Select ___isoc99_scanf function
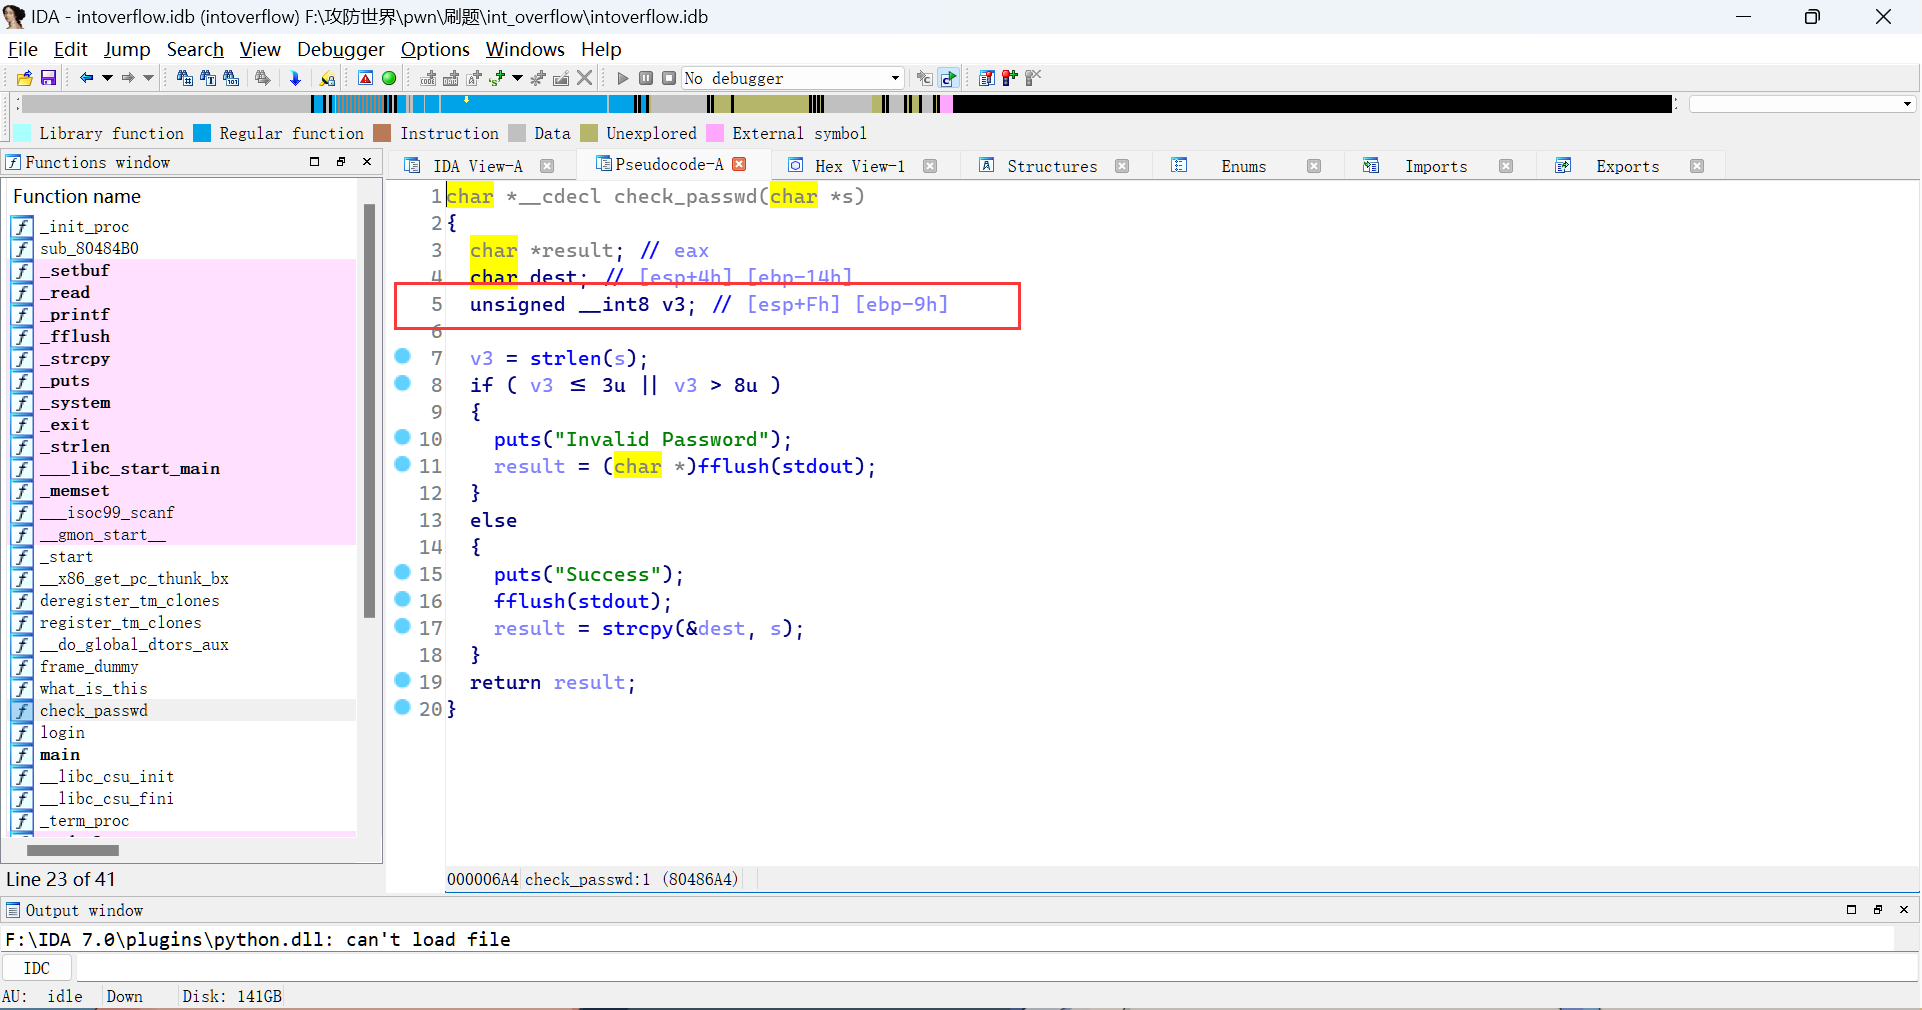The width and height of the screenshot is (1922, 1010). [107, 513]
